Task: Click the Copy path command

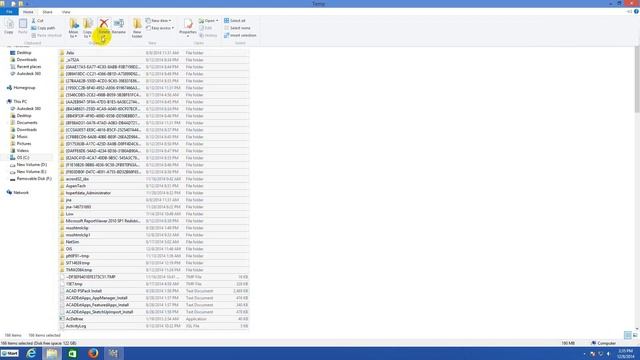Action: (x=43, y=28)
